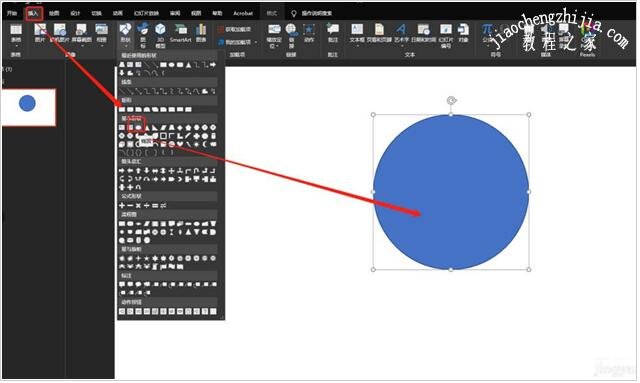Viewport: 640px width, 383px height.
Task: Select the first Flowchart Process shape
Action: [x=122, y=224]
